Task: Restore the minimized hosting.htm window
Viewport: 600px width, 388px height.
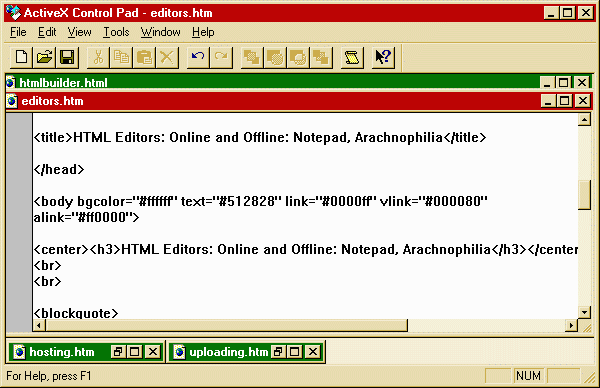Action: tap(117, 351)
